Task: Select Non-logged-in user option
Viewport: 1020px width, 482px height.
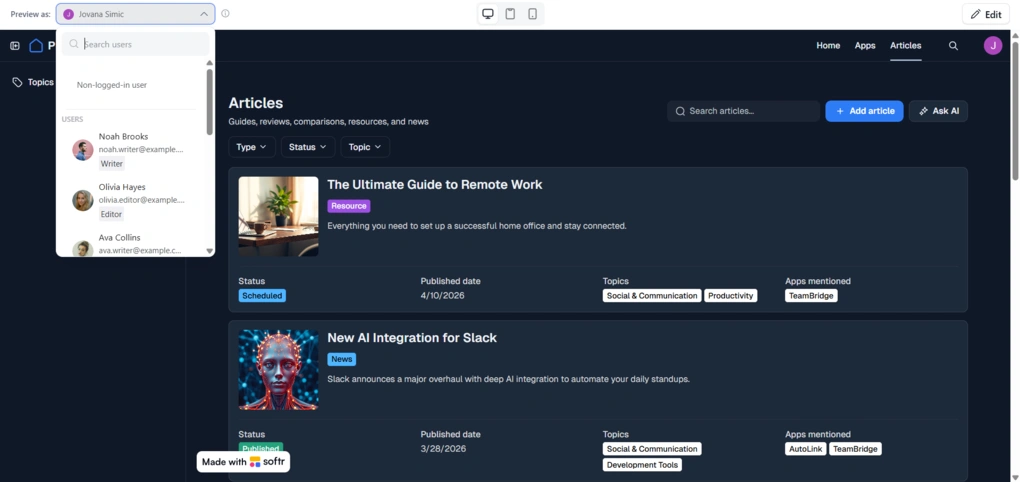Action: [x=112, y=85]
